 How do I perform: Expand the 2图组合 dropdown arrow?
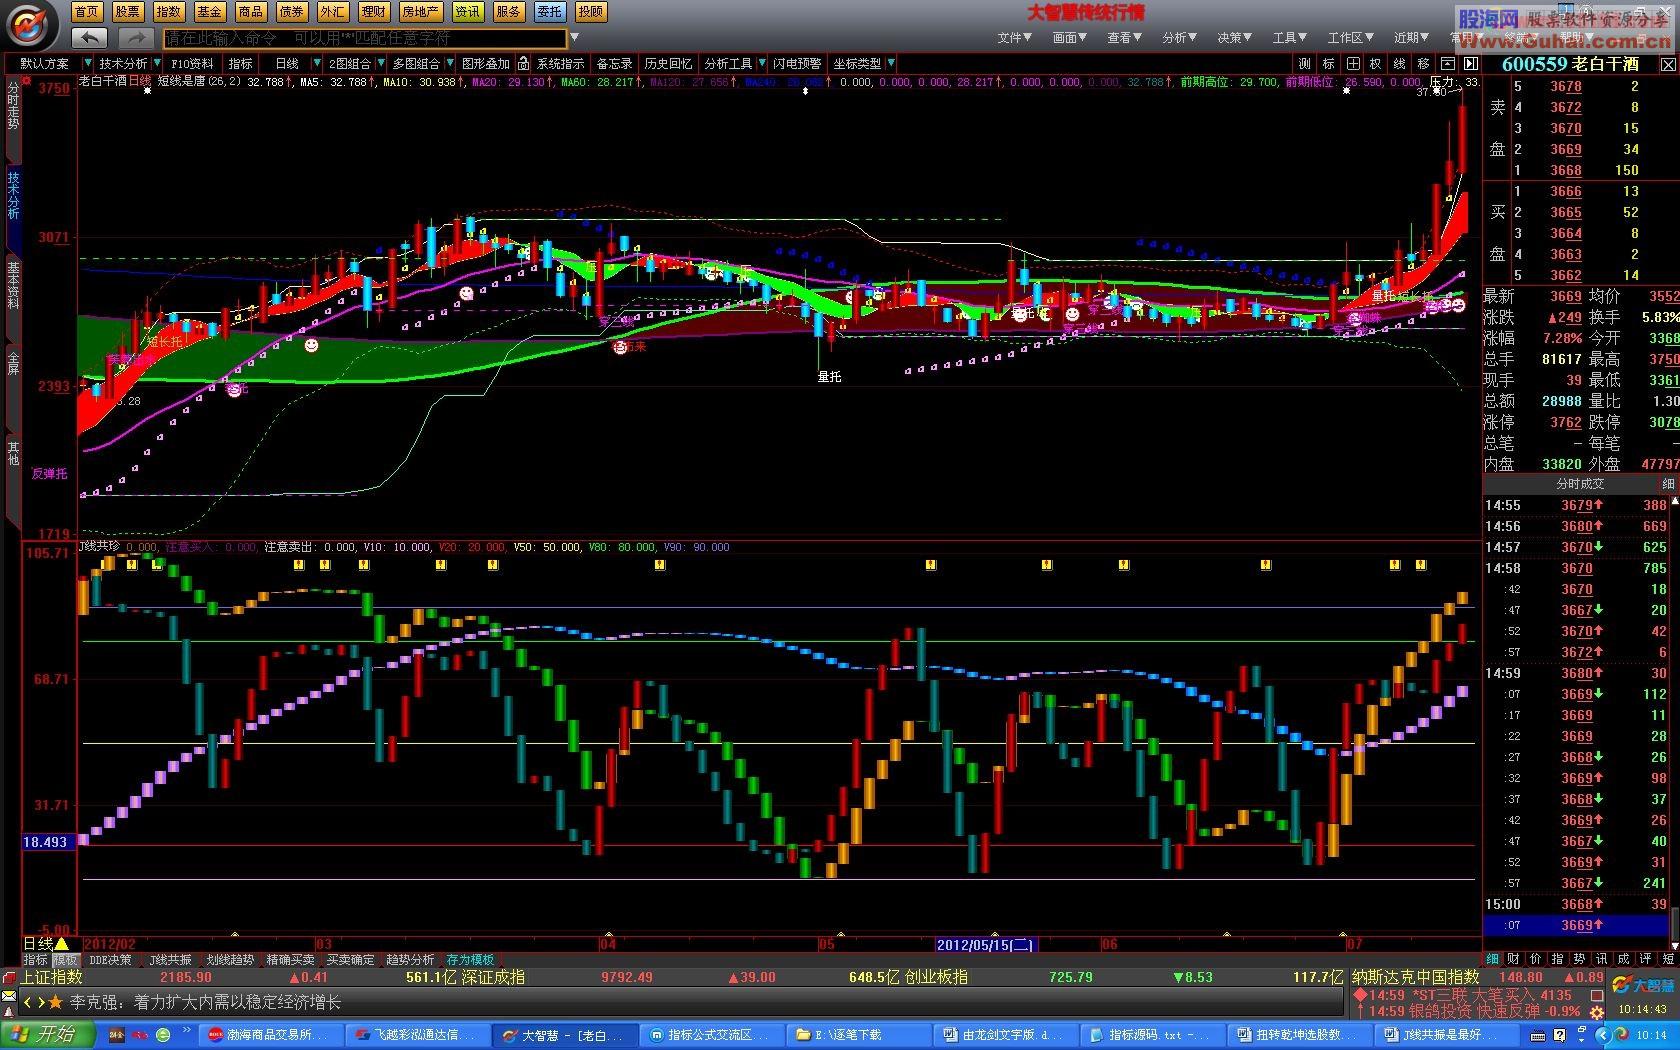tap(379, 63)
